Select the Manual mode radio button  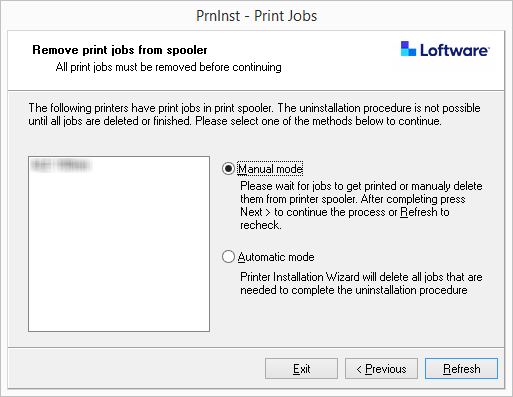pyautogui.click(x=228, y=169)
